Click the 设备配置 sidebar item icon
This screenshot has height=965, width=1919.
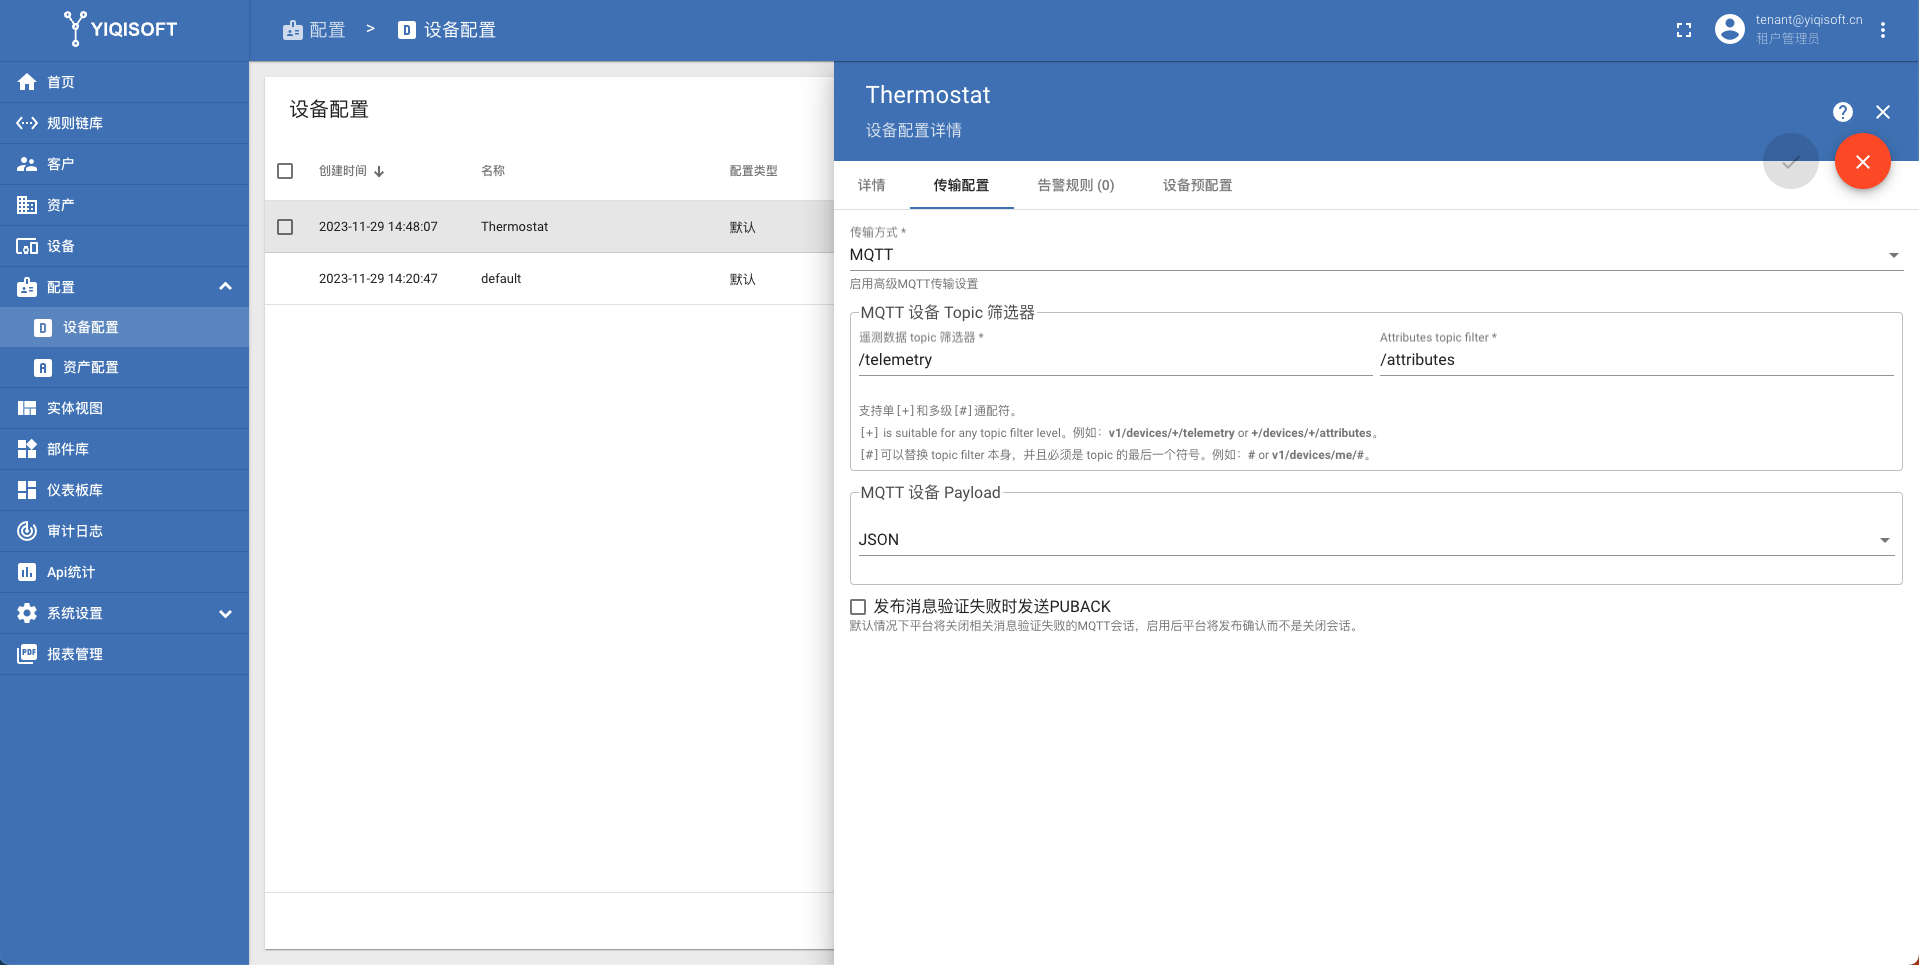click(43, 327)
